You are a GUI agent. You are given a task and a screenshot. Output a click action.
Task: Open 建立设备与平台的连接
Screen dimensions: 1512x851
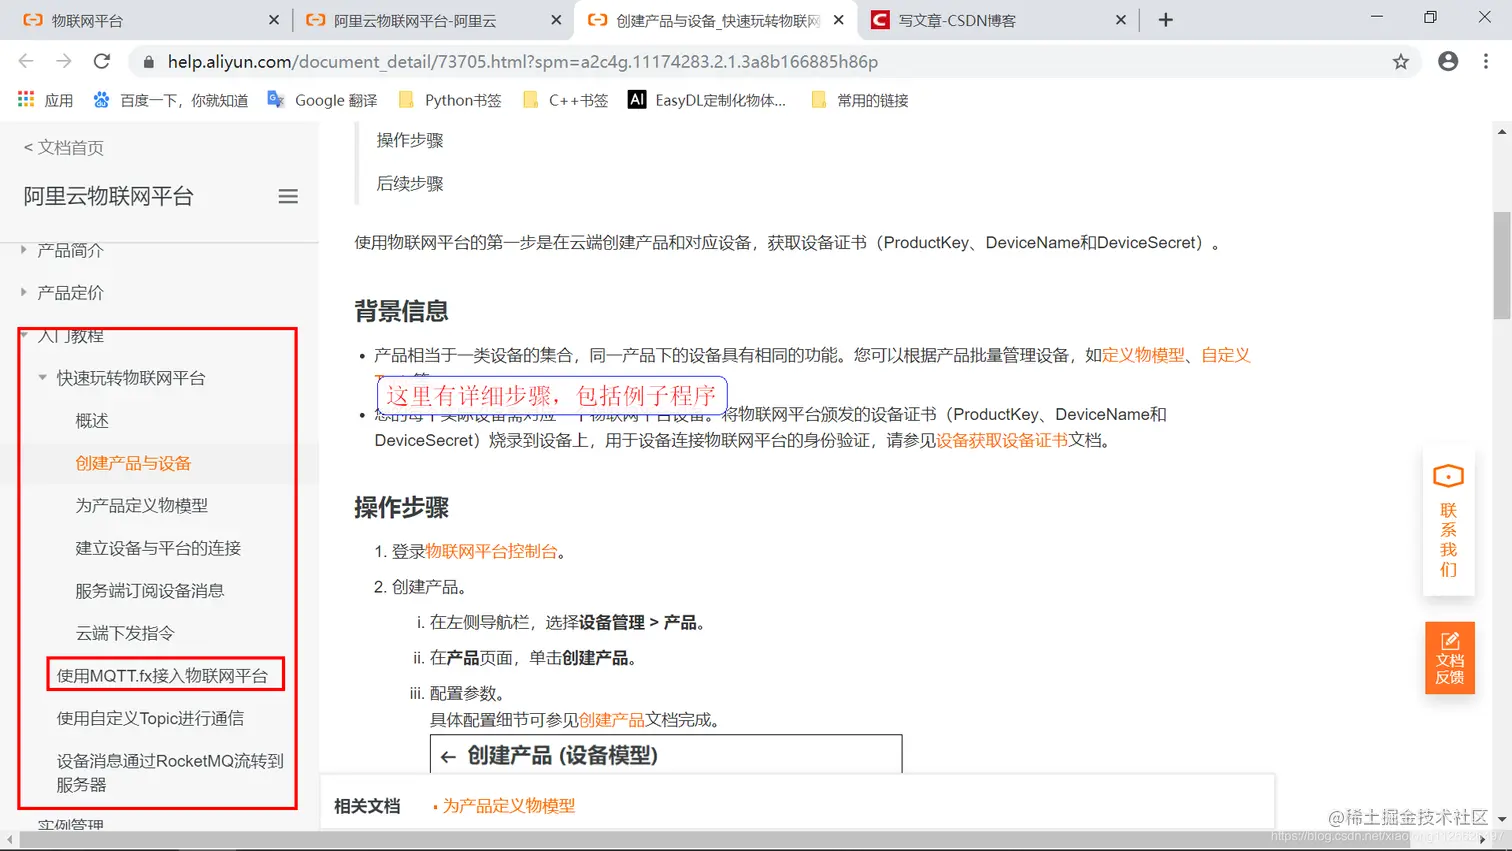(158, 548)
